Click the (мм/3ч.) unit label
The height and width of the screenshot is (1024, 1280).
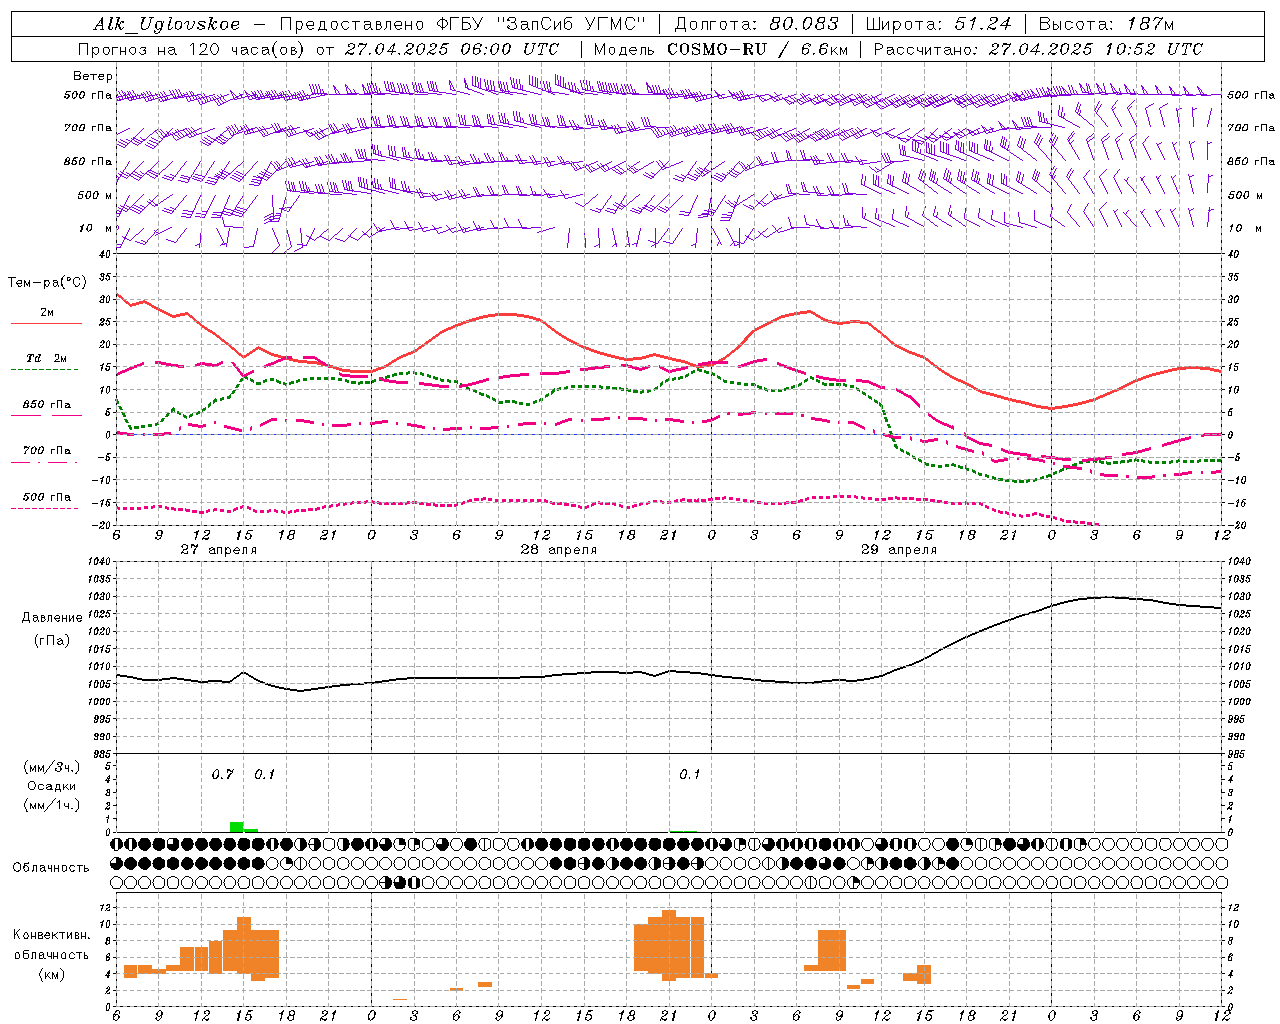pyautogui.click(x=52, y=767)
